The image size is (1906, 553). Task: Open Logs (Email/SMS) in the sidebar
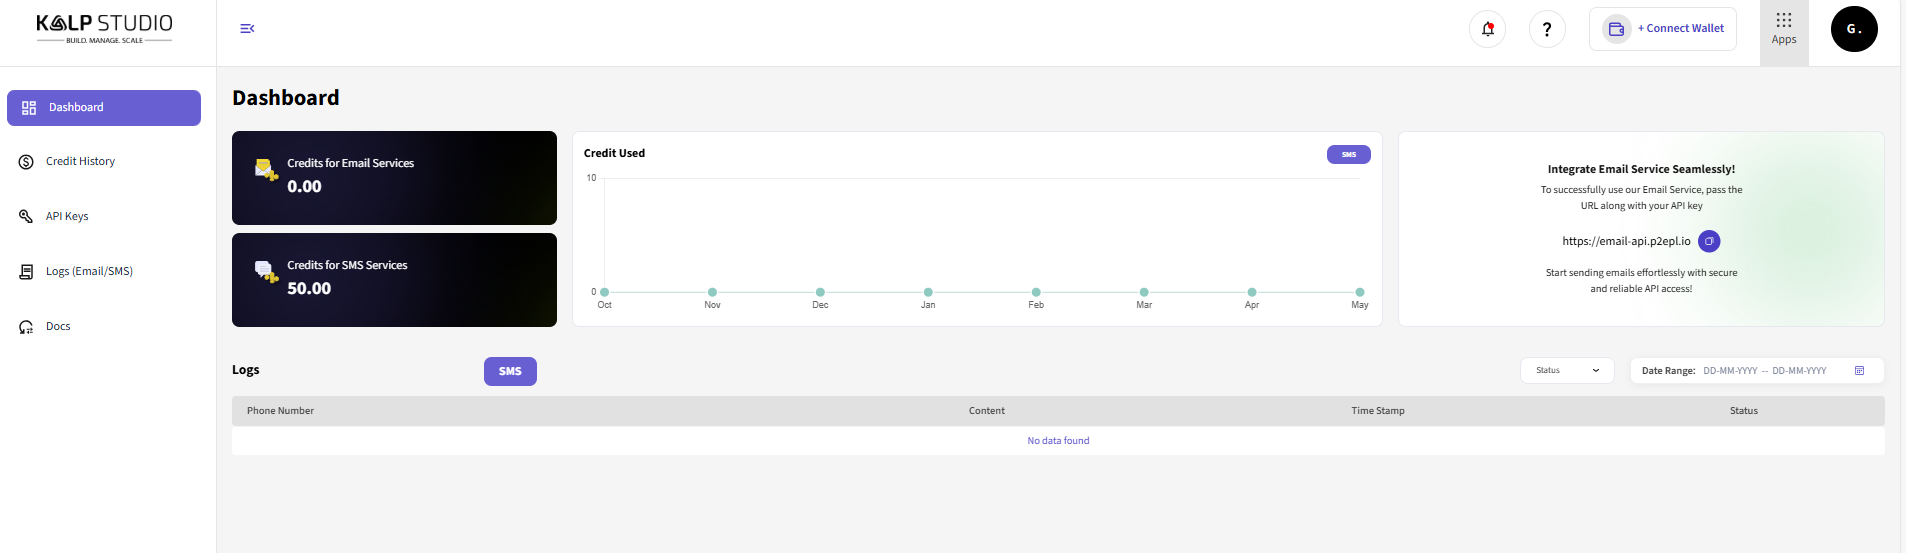pos(89,272)
